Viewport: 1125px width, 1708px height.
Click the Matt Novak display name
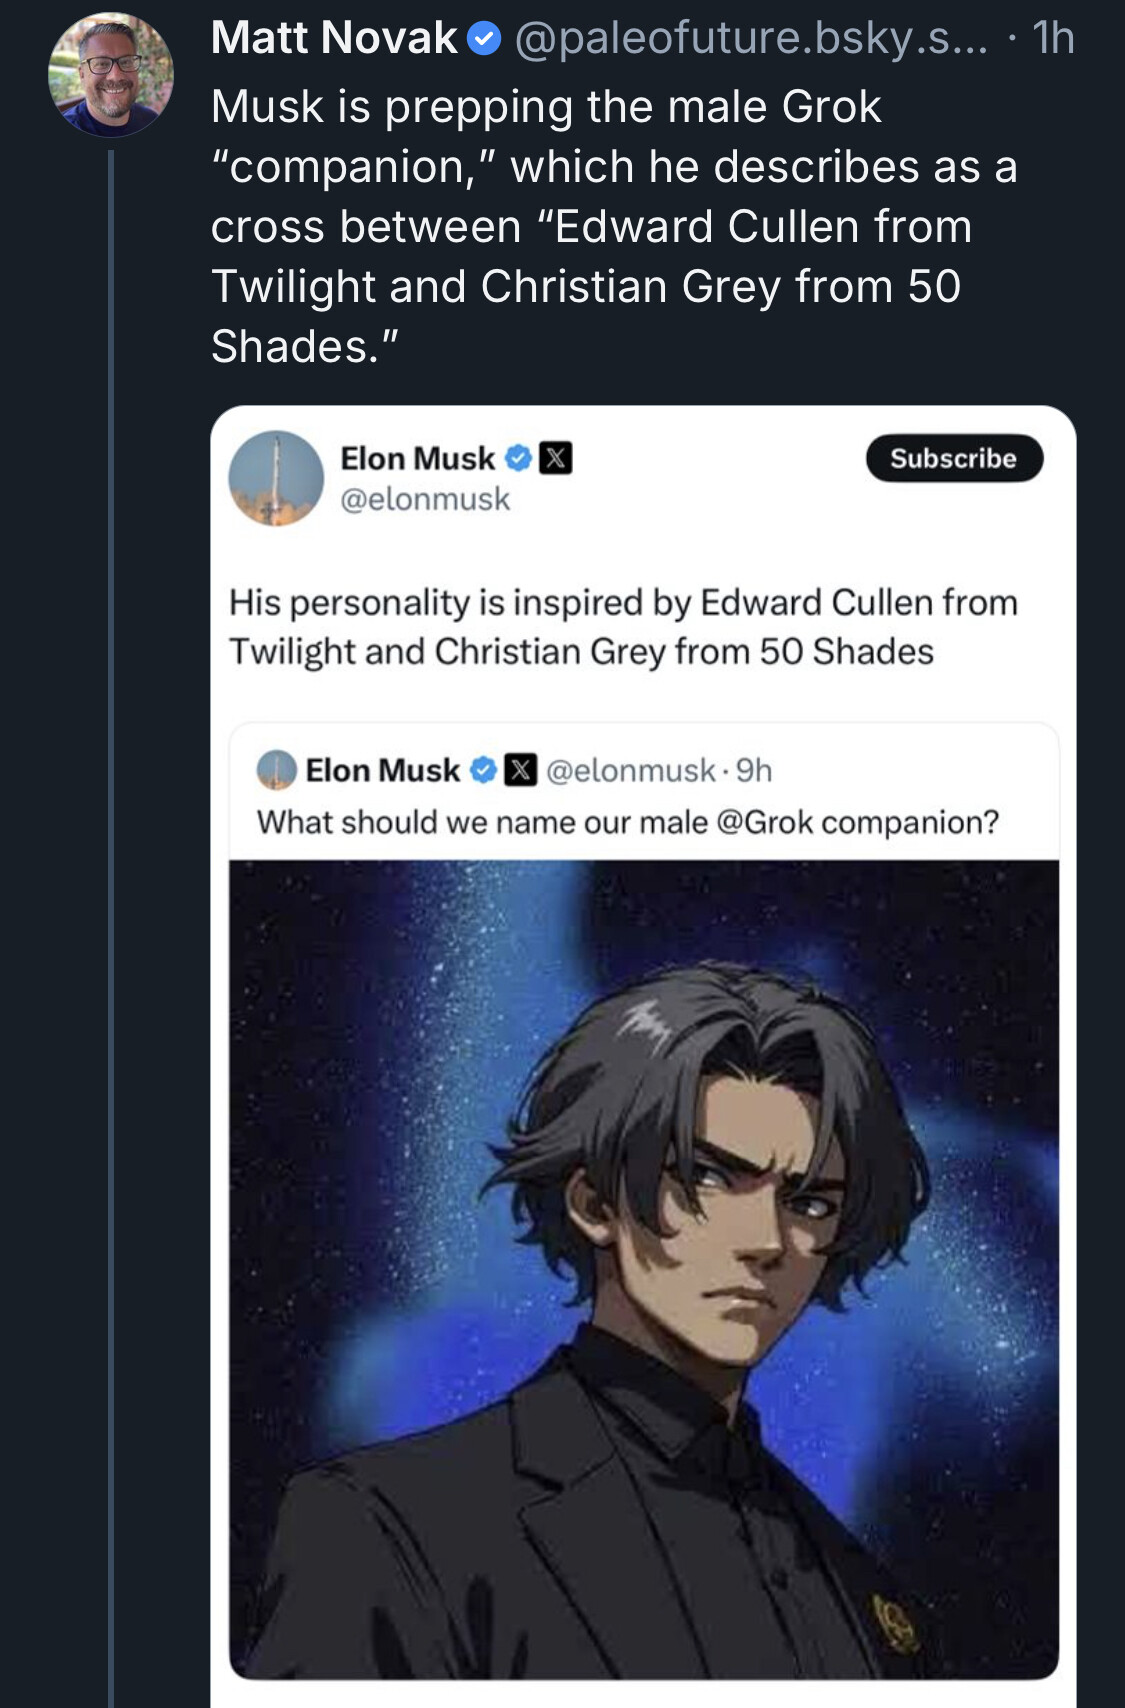click(x=334, y=39)
